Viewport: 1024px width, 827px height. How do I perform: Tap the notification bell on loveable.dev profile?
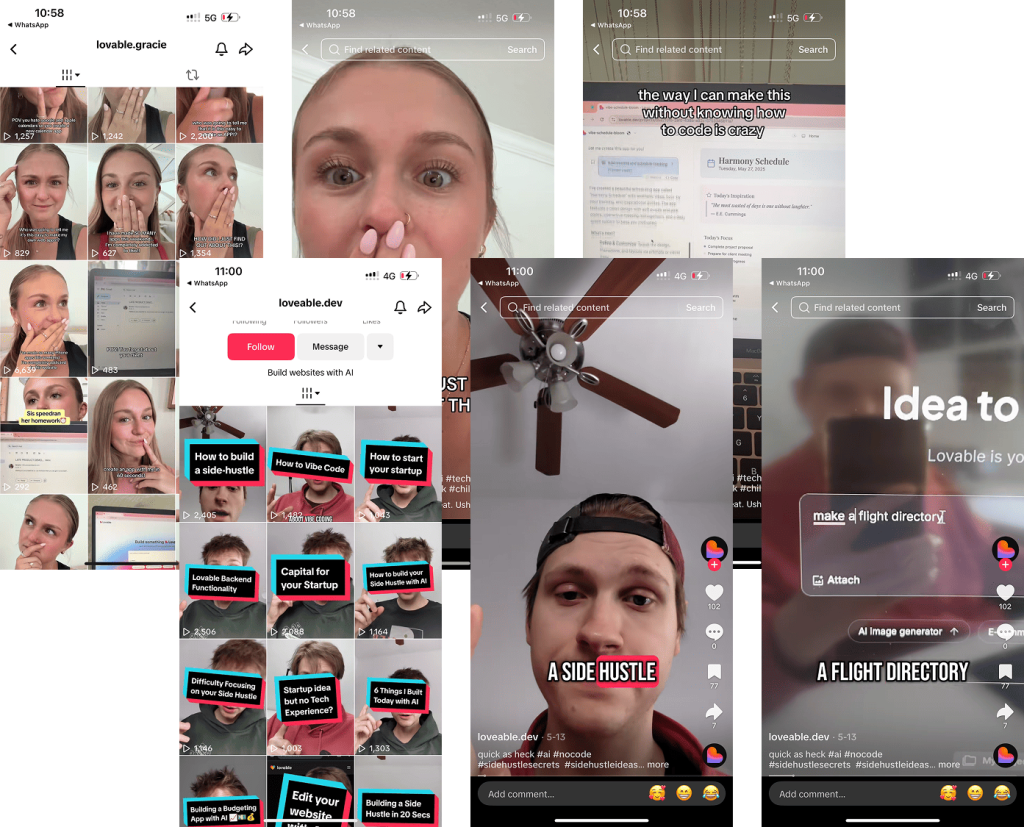point(400,308)
